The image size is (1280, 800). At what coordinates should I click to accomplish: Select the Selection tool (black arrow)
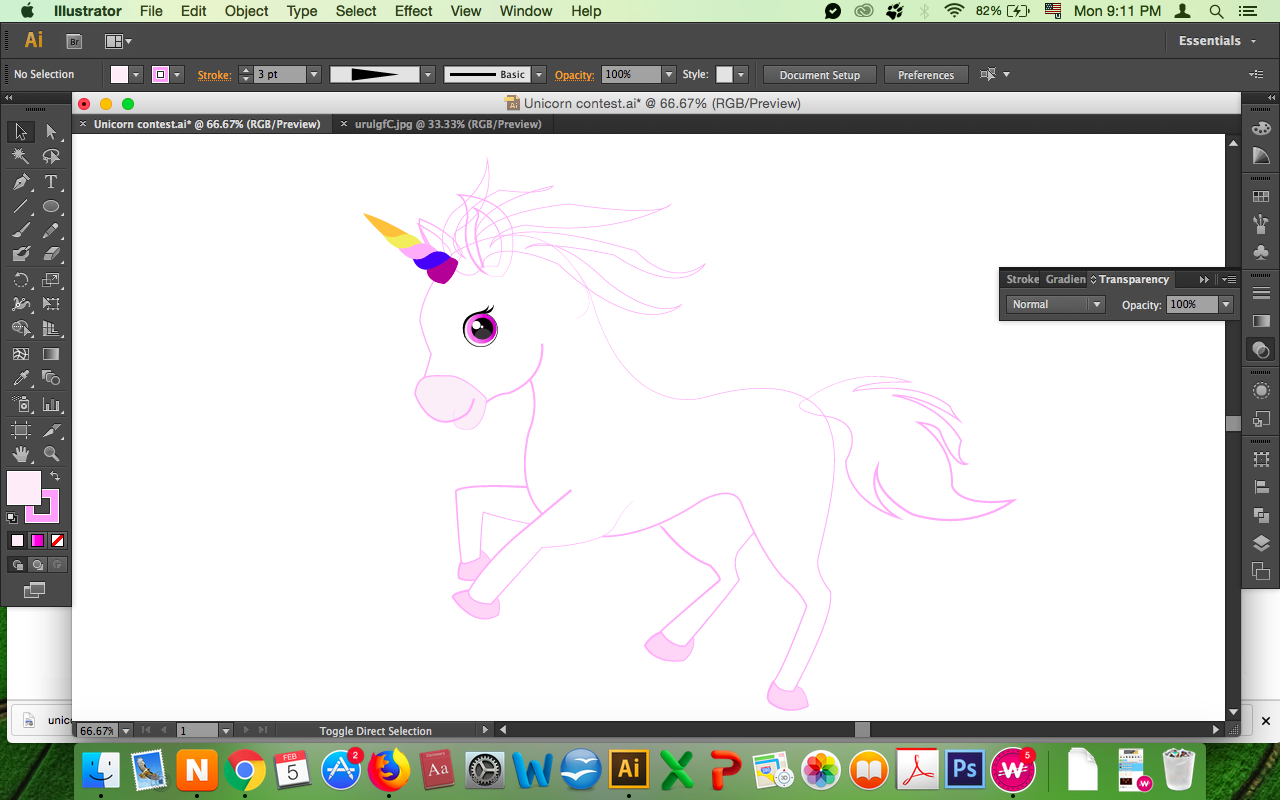click(x=20, y=132)
